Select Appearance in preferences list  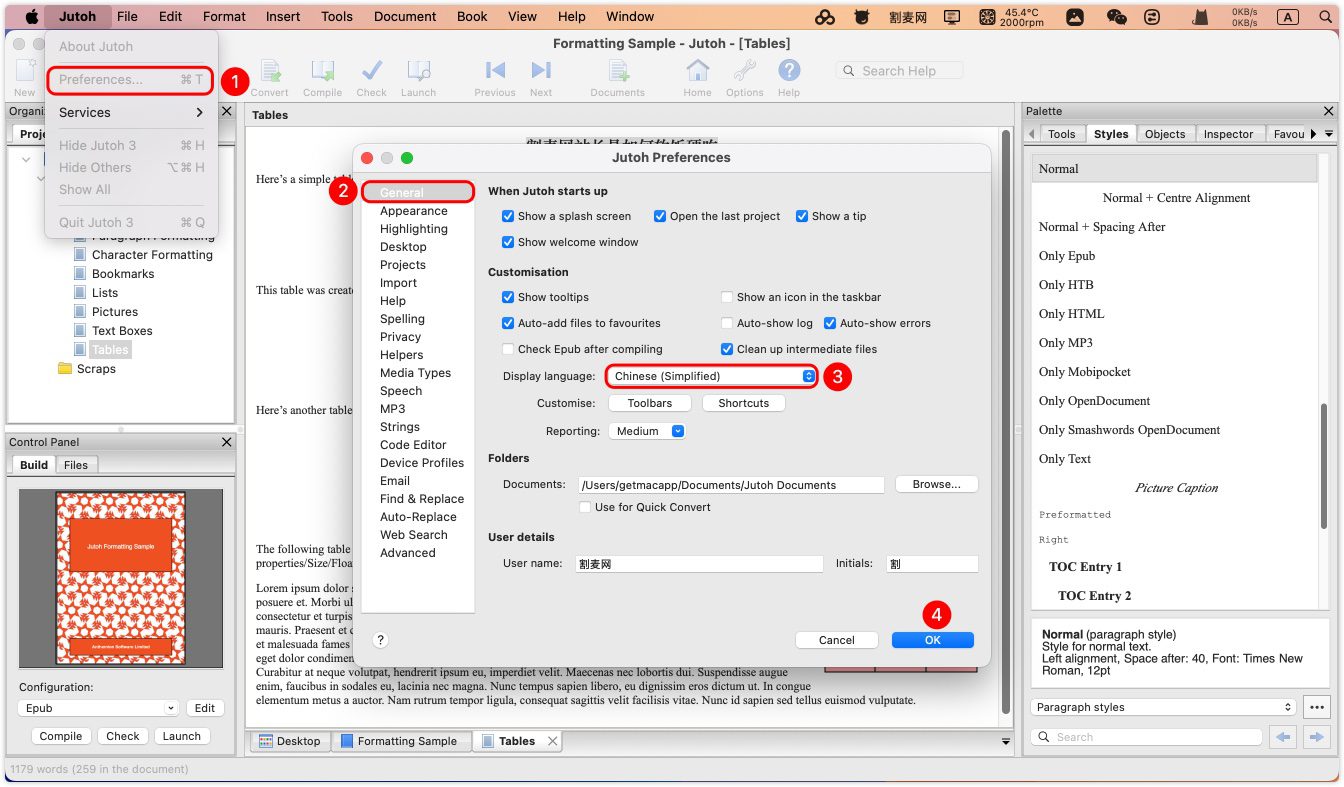(x=413, y=211)
